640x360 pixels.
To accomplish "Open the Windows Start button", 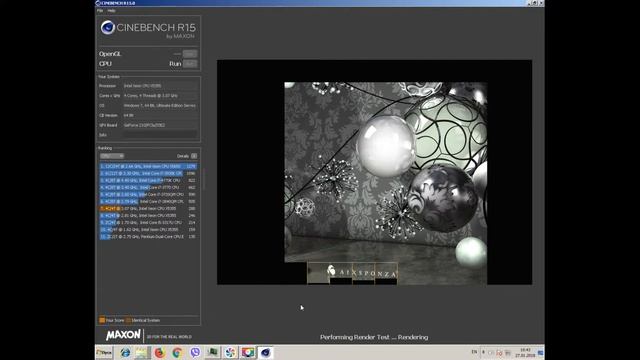I will click(104, 352).
